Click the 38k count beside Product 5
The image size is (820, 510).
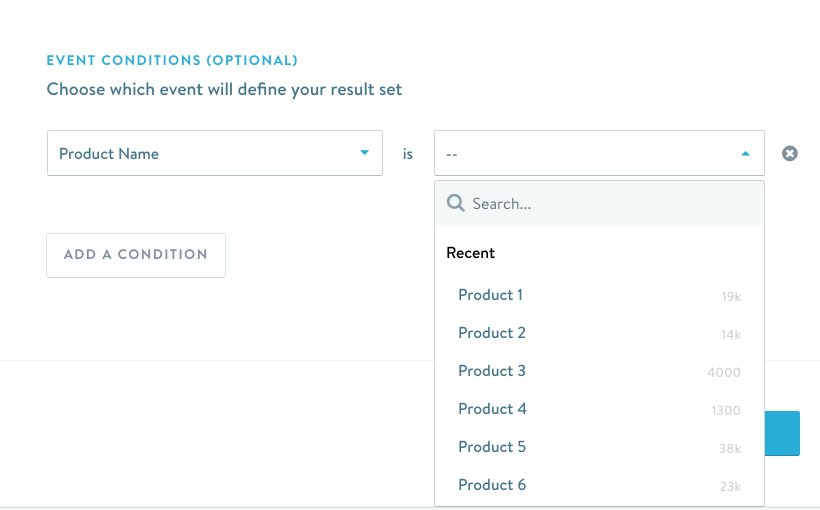coord(729,449)
